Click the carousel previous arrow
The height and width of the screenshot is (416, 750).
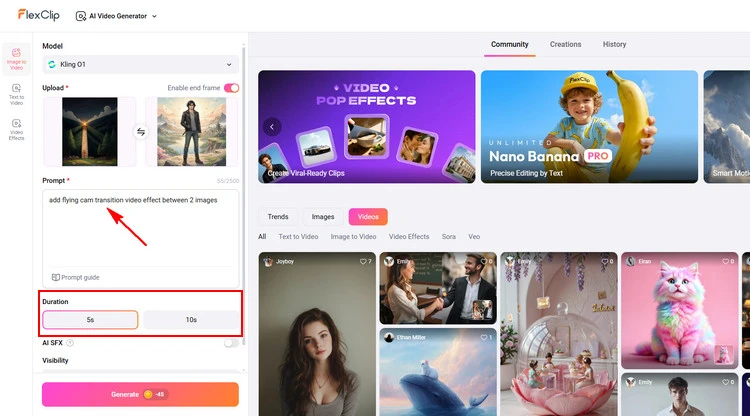pos(272,127)
